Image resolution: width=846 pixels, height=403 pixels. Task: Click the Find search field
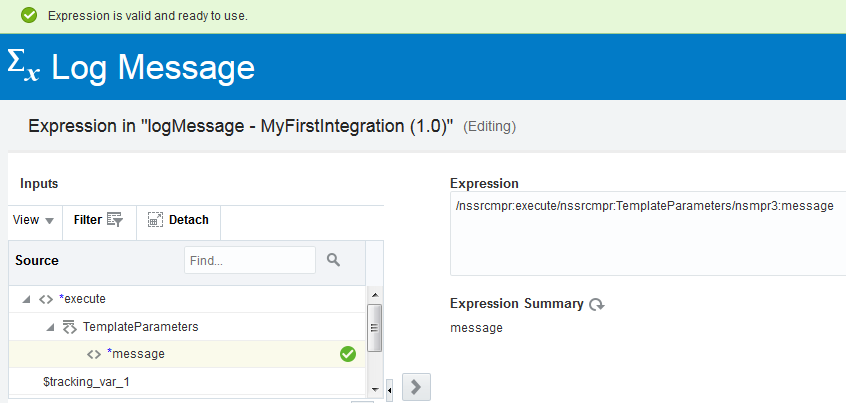(x=249, y=260)
